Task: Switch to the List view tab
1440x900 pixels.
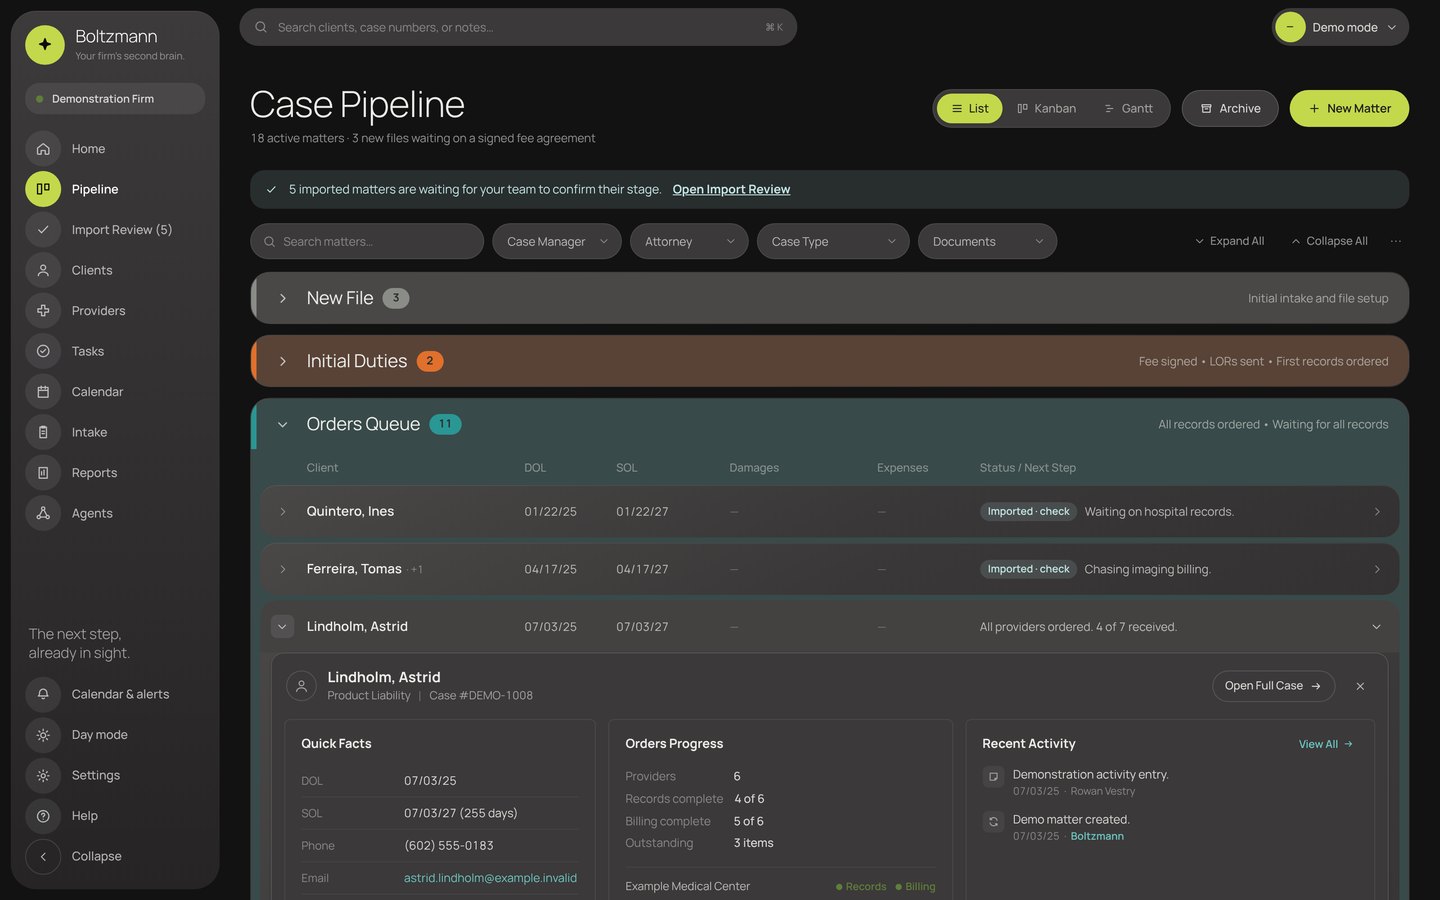Action: pos(970,108)
